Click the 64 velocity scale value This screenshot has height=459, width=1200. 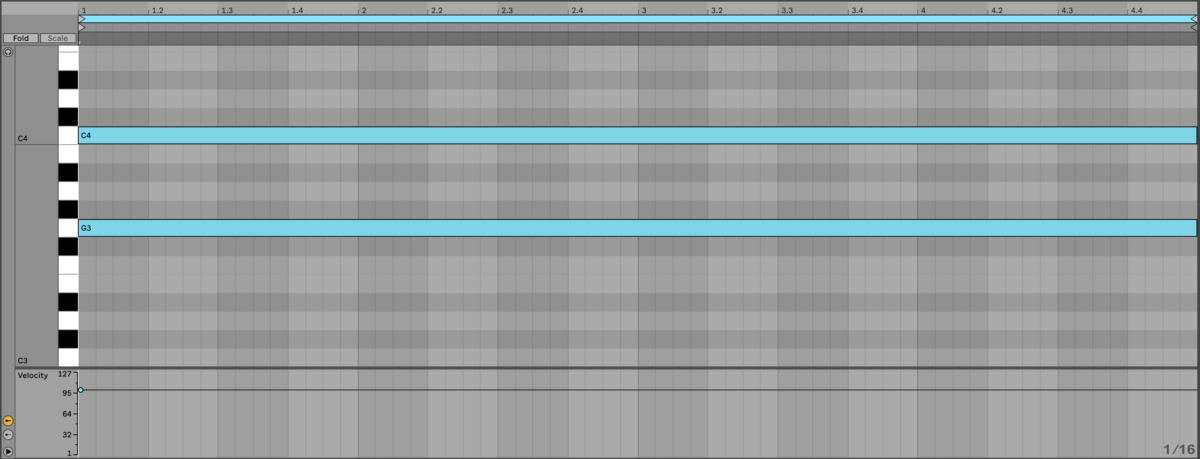pyautogui.click(x=67, y=413)
